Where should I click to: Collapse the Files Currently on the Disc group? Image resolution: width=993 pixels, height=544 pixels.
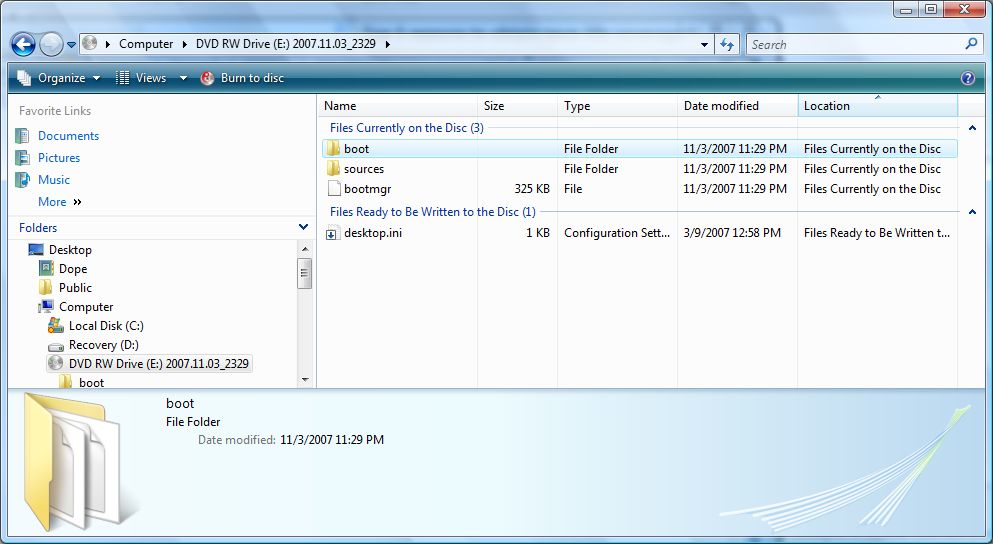click(x=972, y=128)
